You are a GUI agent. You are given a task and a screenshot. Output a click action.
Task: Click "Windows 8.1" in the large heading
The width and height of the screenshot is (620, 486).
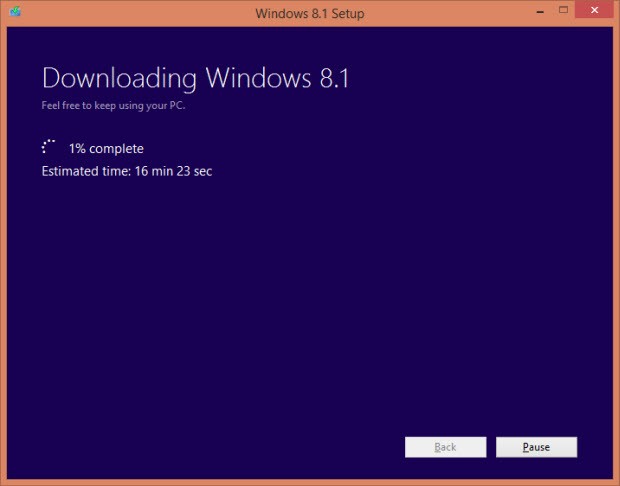[277, 78]
